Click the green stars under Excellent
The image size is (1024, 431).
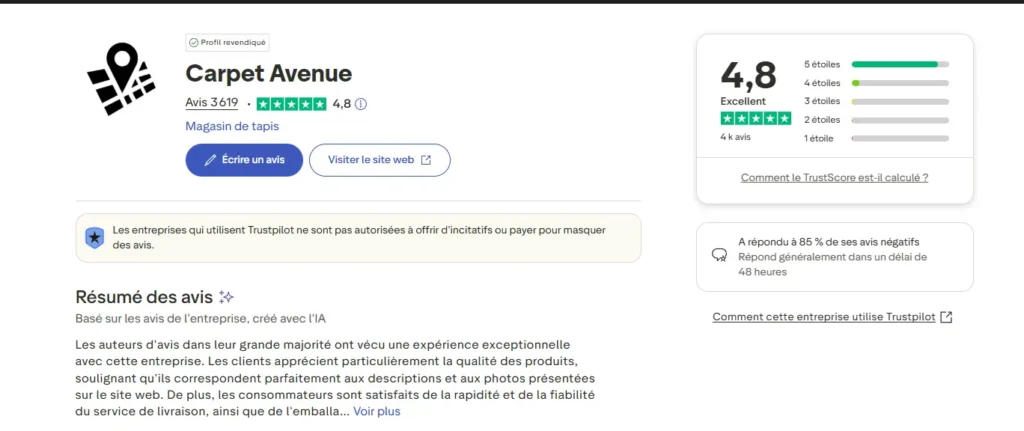(756, 118)
